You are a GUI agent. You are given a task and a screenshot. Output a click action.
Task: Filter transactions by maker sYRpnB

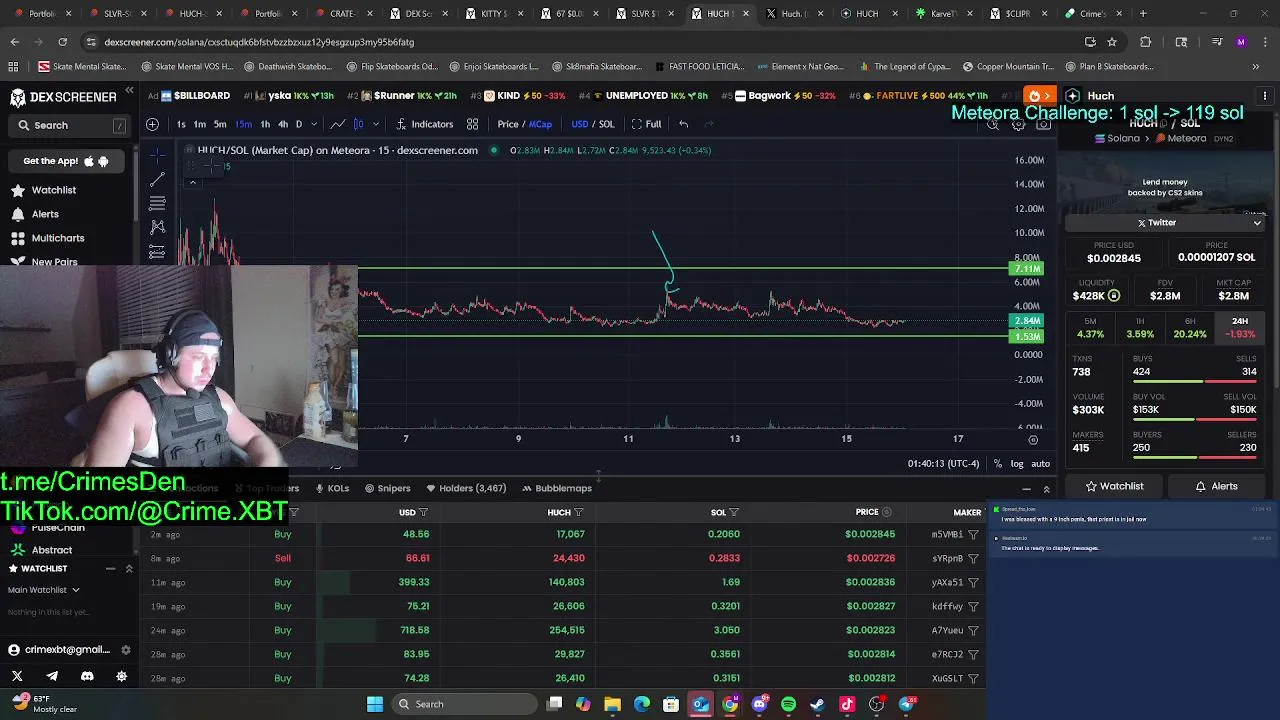[x=973, y=558]
